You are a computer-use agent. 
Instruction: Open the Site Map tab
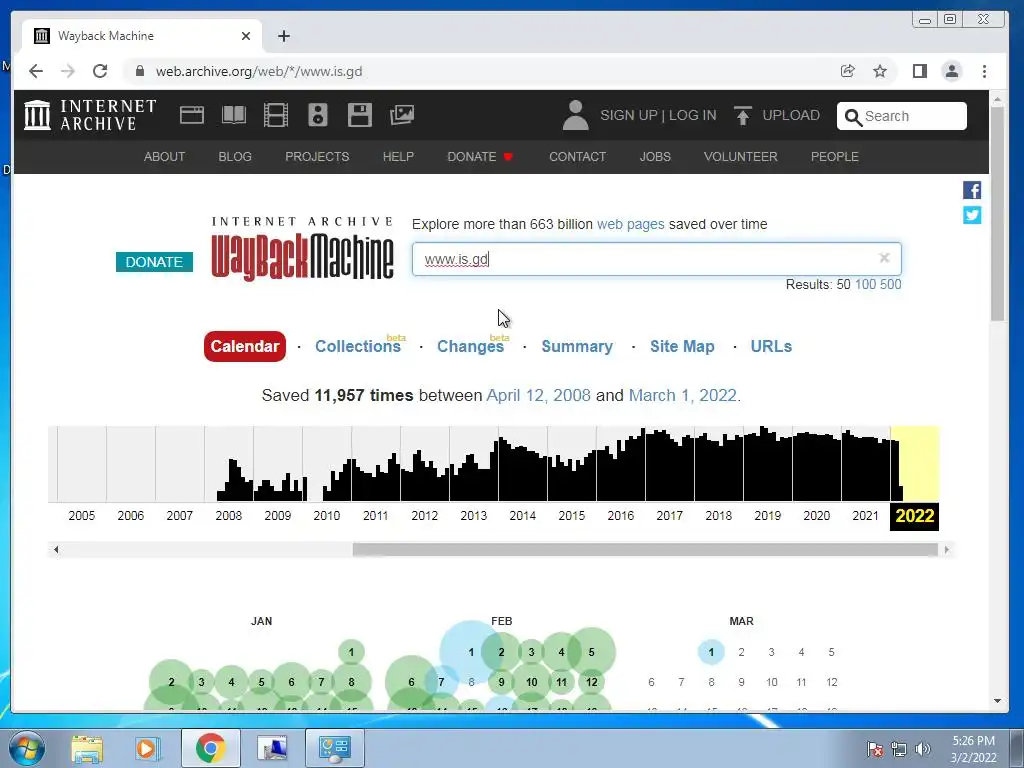[x=682, y=346]
